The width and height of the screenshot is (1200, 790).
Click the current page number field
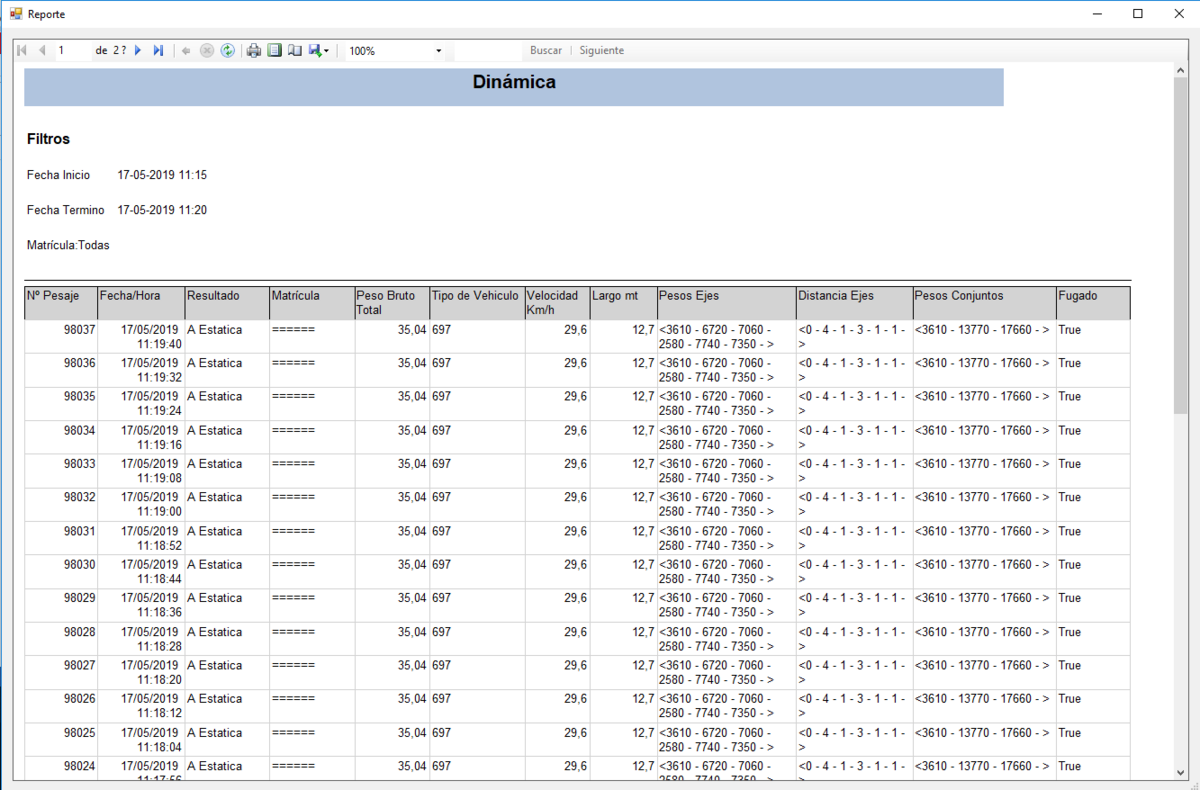(72, 50)
